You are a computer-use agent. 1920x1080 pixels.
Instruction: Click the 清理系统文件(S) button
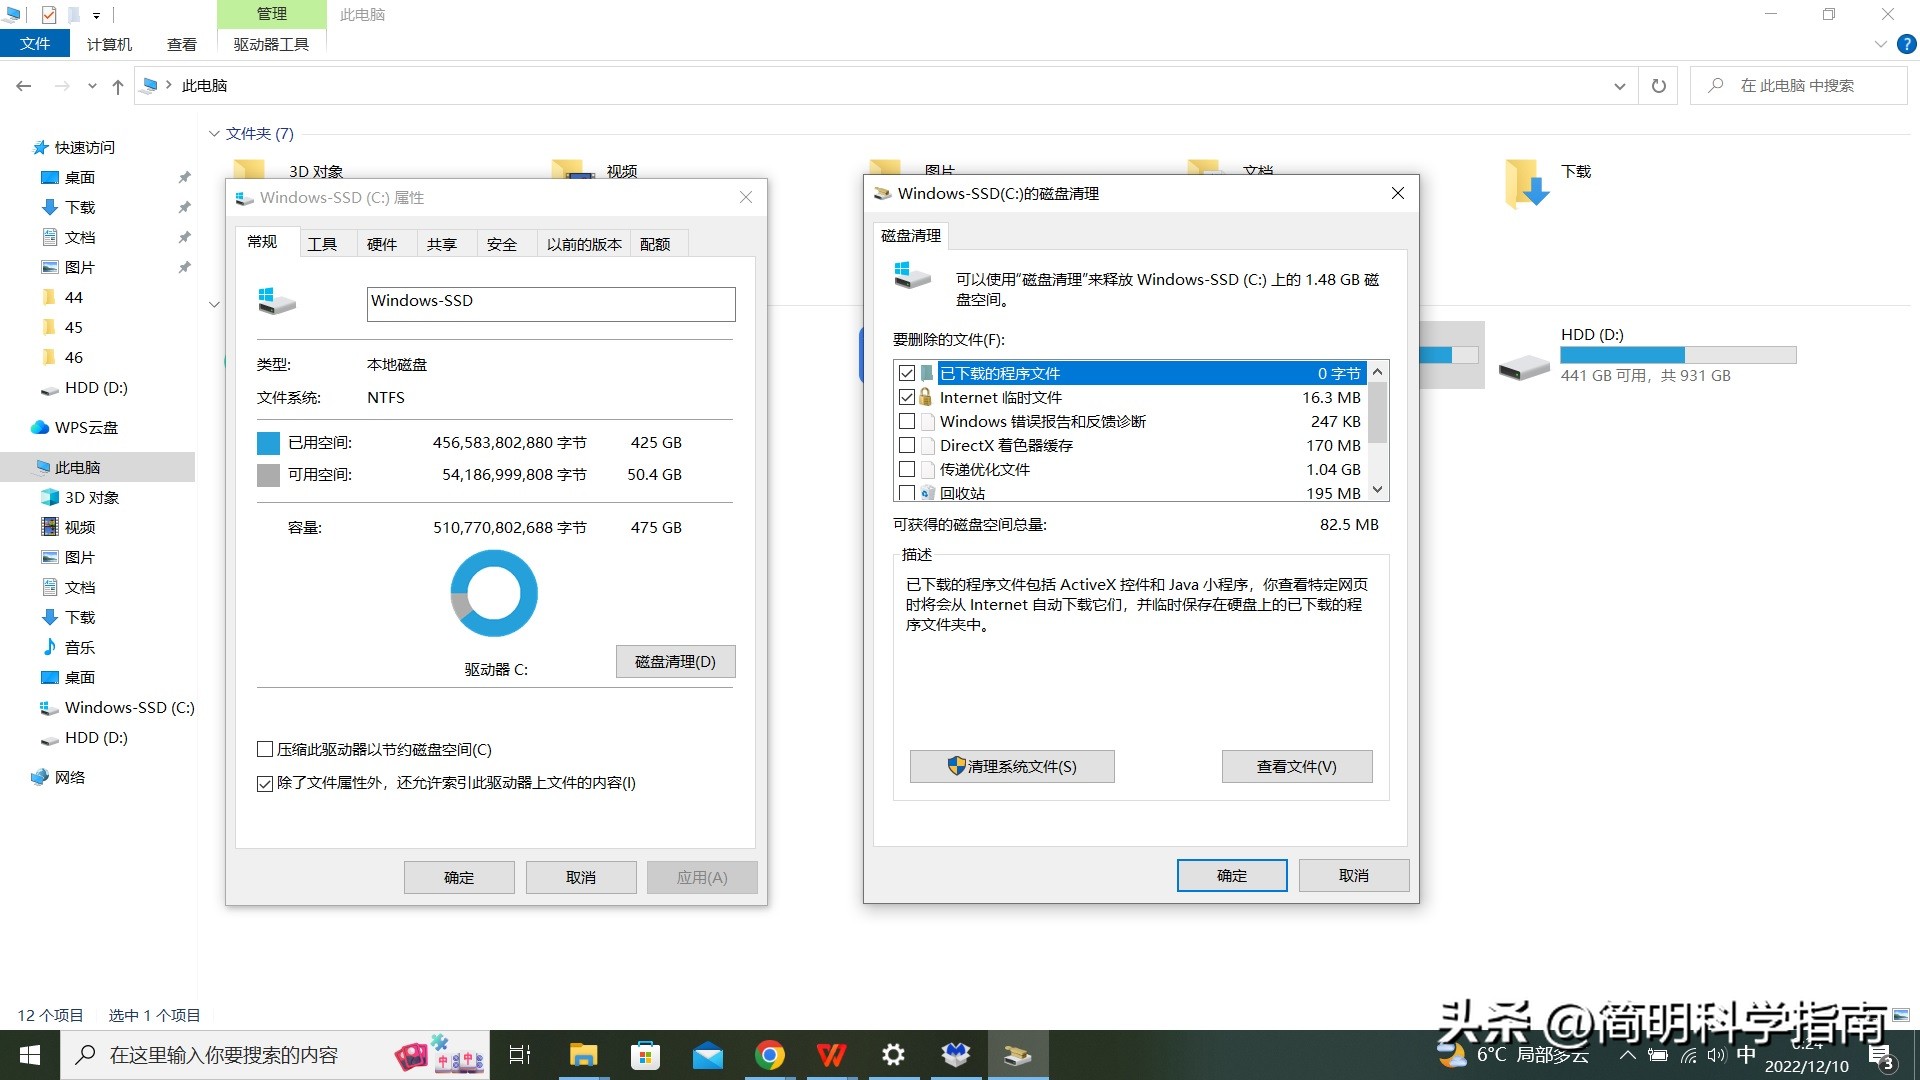pos(1011,766)
